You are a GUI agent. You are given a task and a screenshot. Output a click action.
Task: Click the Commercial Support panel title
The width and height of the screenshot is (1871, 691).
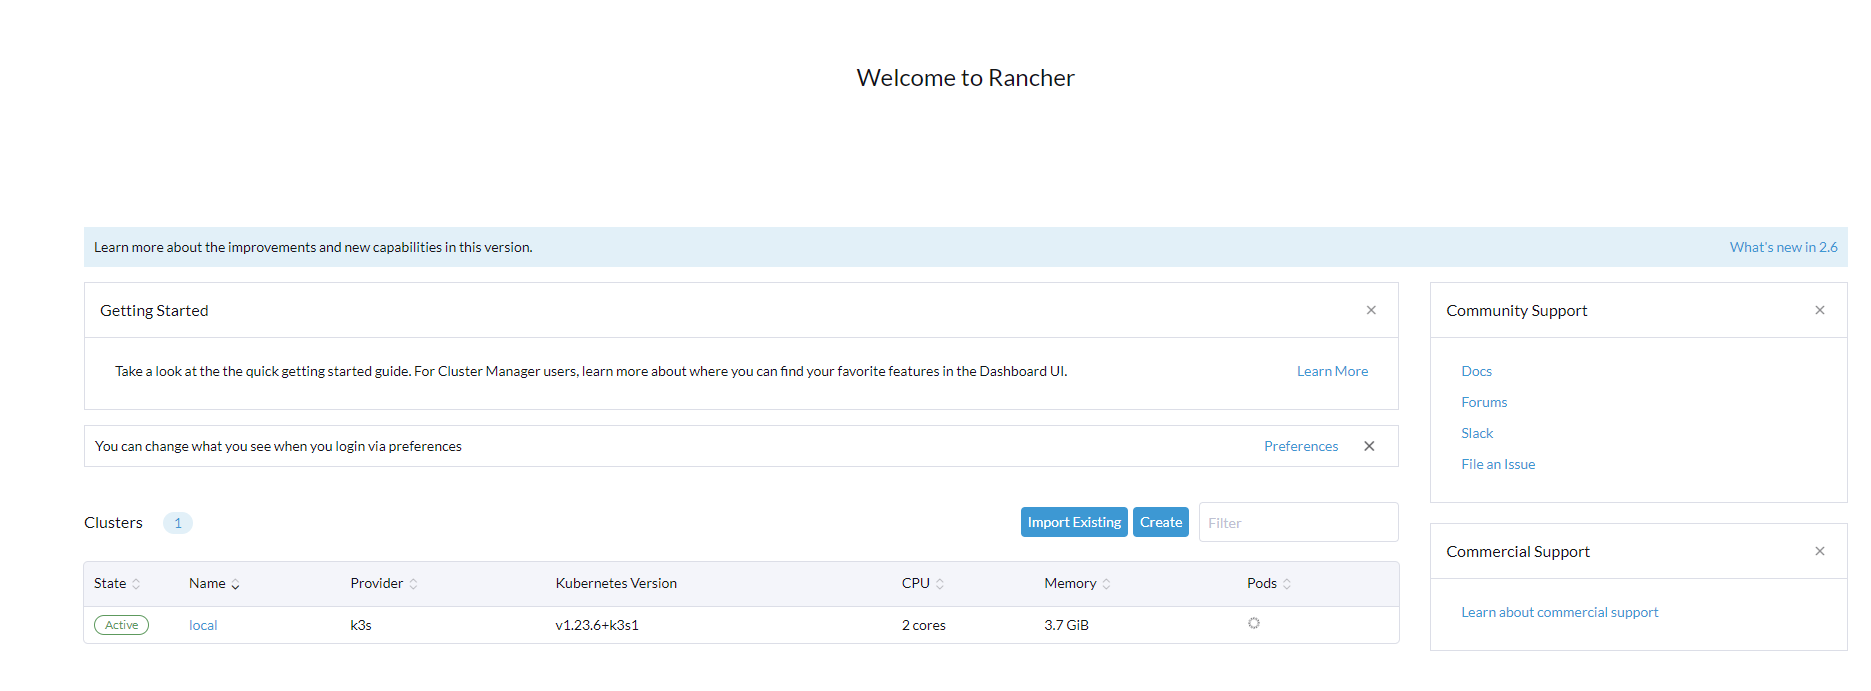(1517, 552)
